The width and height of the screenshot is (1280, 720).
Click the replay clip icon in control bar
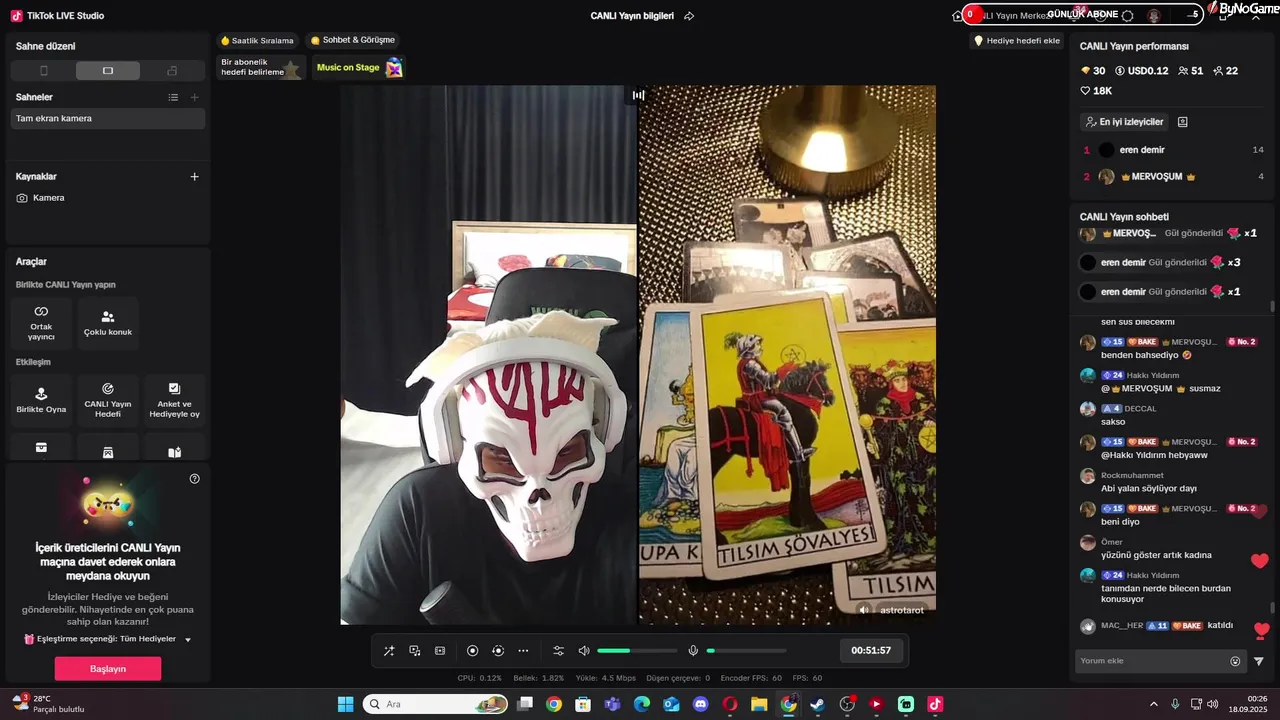tap(498, 651)
